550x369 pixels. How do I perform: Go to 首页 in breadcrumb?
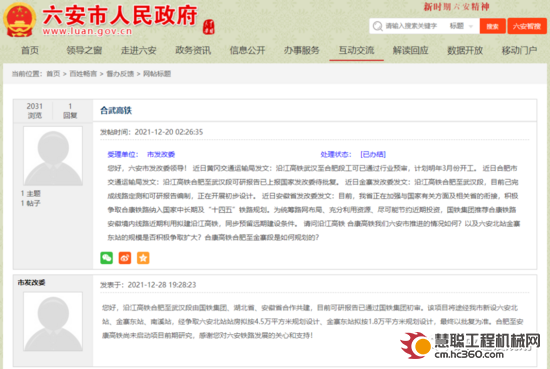(x=53, y=74)
